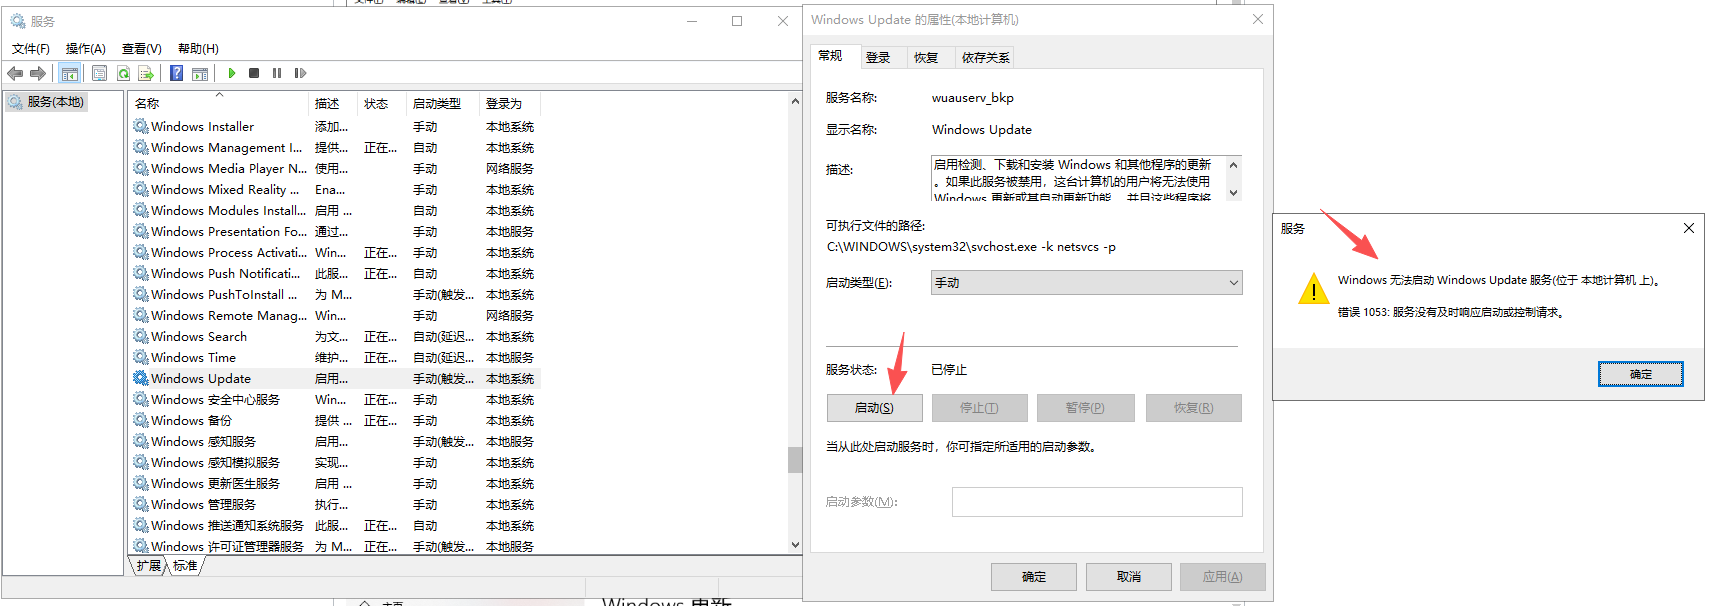The width and height of the screenshot is (1711, 606).
Task: Sort by the 登录为 column header
Action: click(510, 103)
